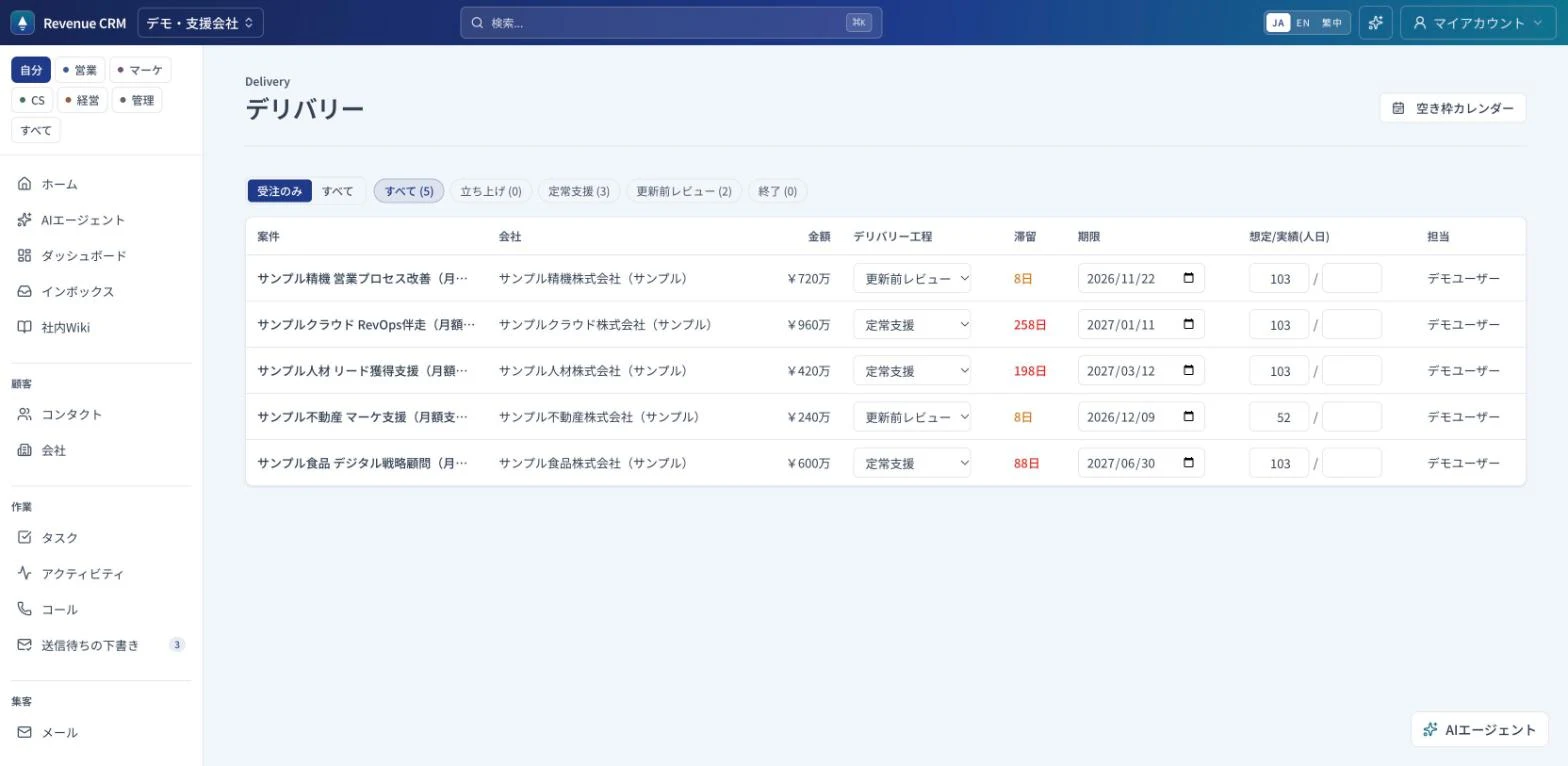The width and height of the screenshot is (1568, 766).
Task: Click the 送信待ちの下書き envelope icon
Action: 25,645
